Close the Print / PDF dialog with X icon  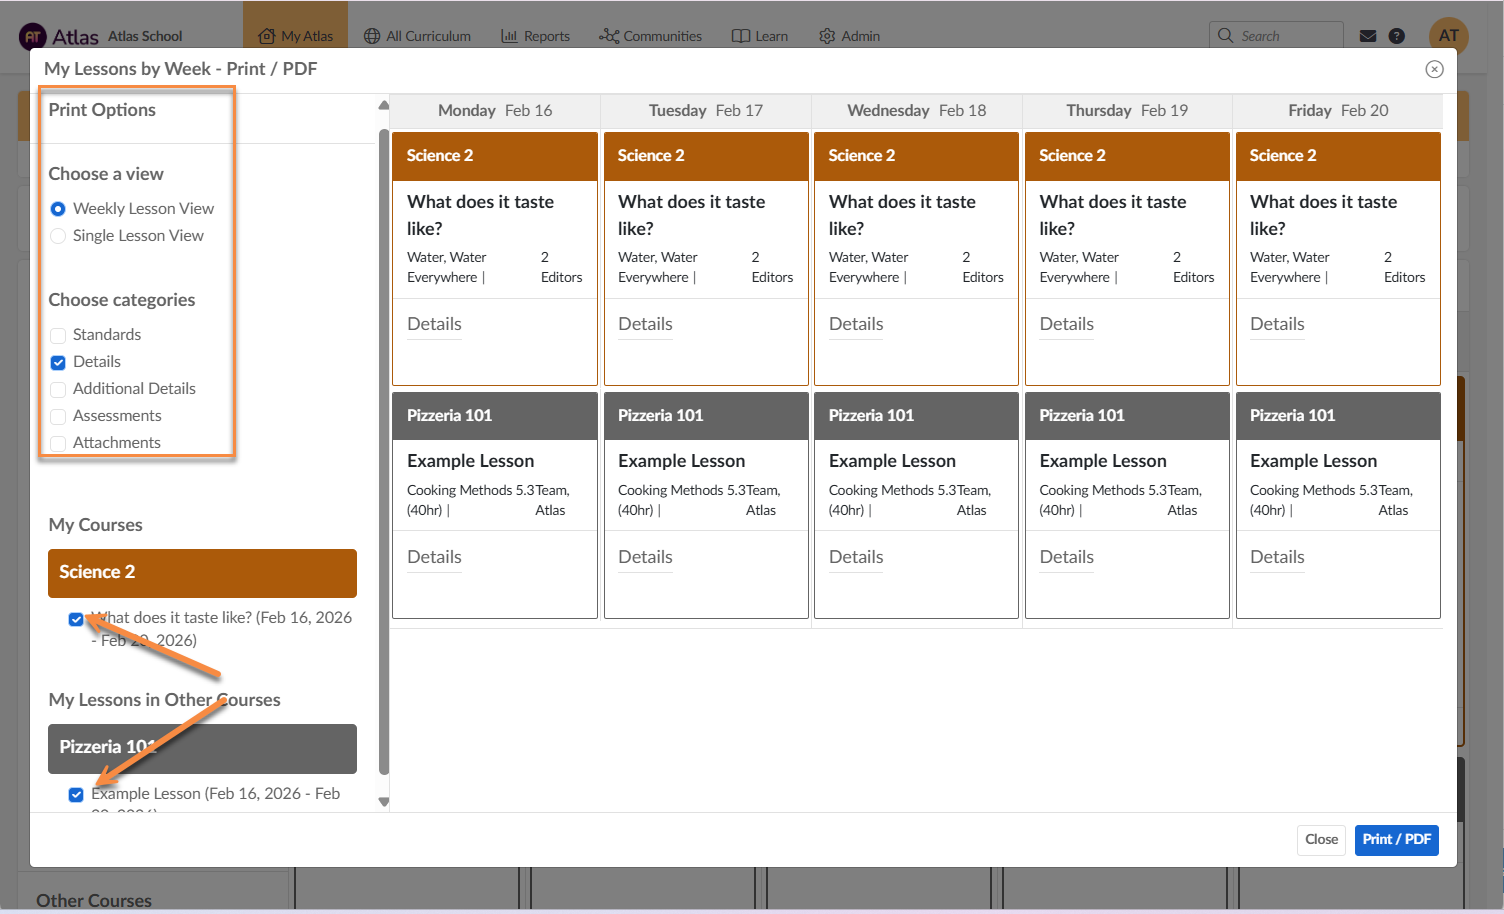pyautogui.click(x=1434, y=69)
